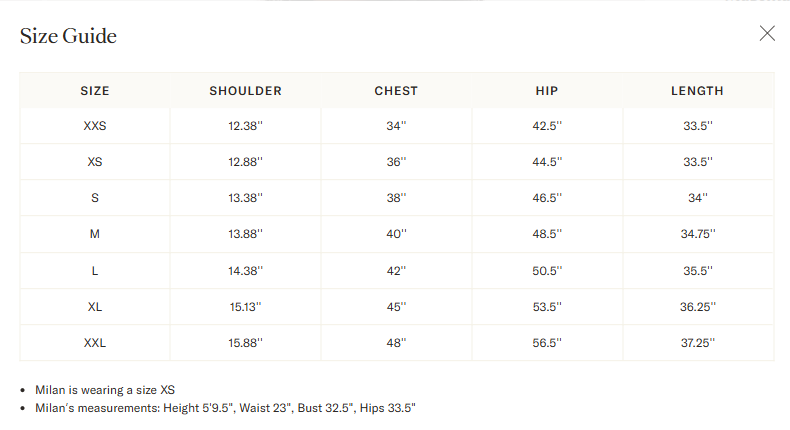This screenshot has height=430, width=790.
Task: Click the SHOULDER column header
Action: click(x=245, y=91)
